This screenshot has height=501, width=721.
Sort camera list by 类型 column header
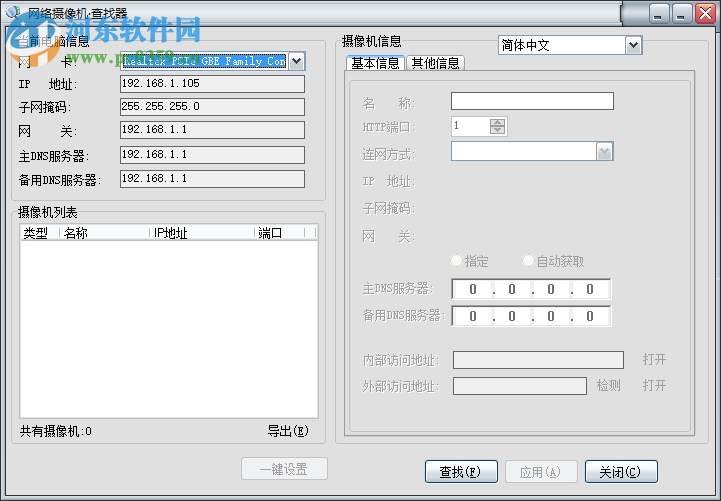40,233
